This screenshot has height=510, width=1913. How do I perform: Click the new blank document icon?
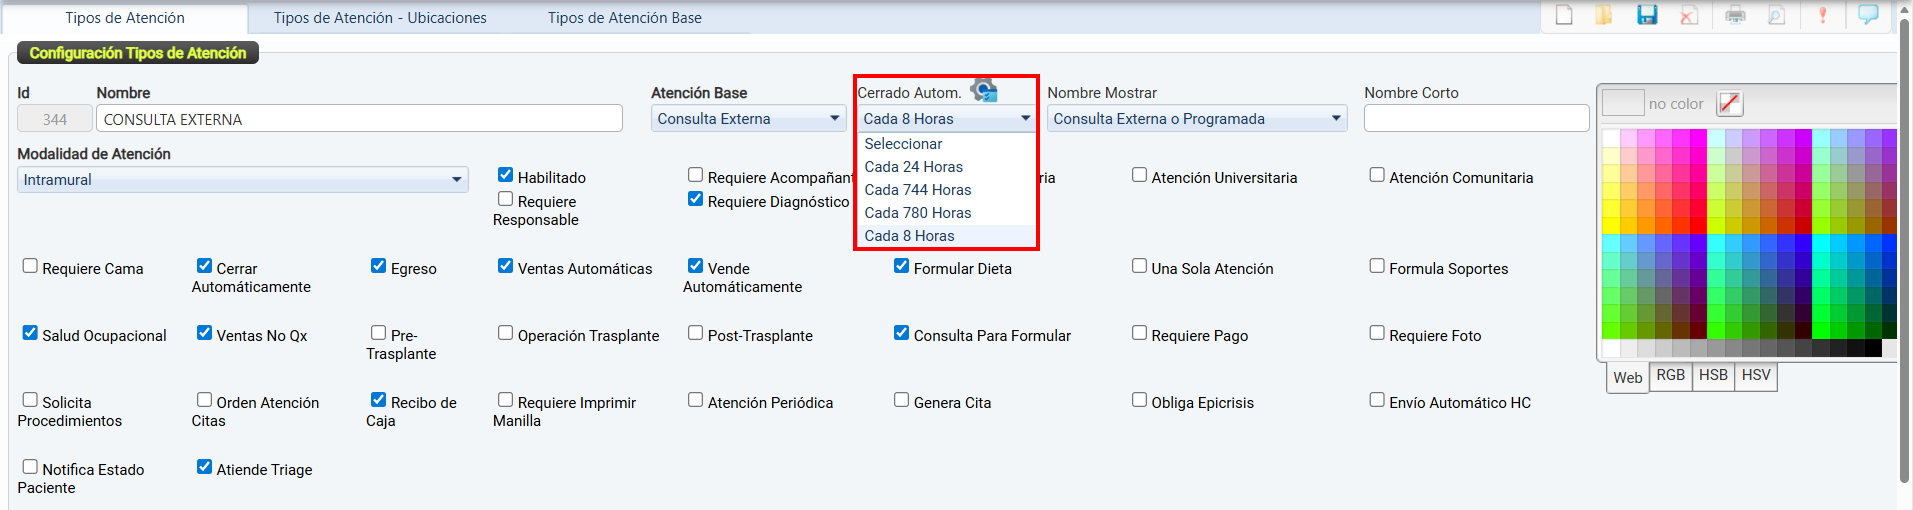coord(1564,15)
